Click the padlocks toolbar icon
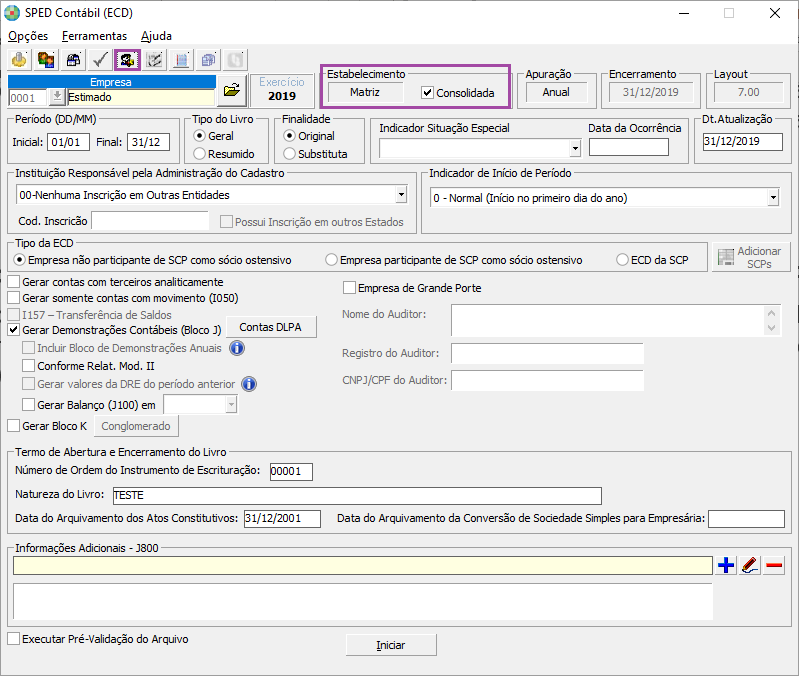 tap(73, 60)
